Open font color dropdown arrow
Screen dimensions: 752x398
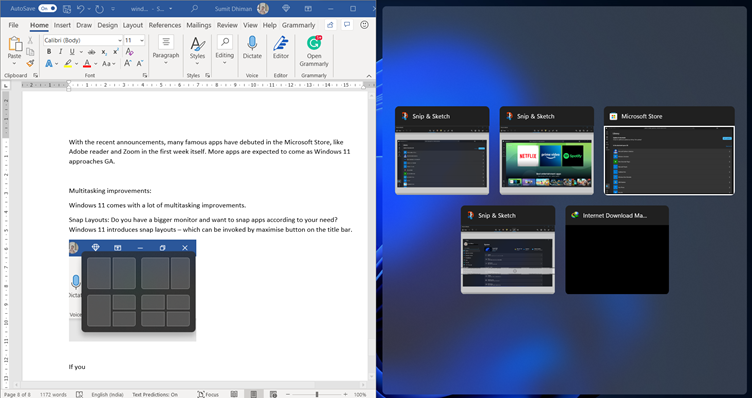(95, 63)
